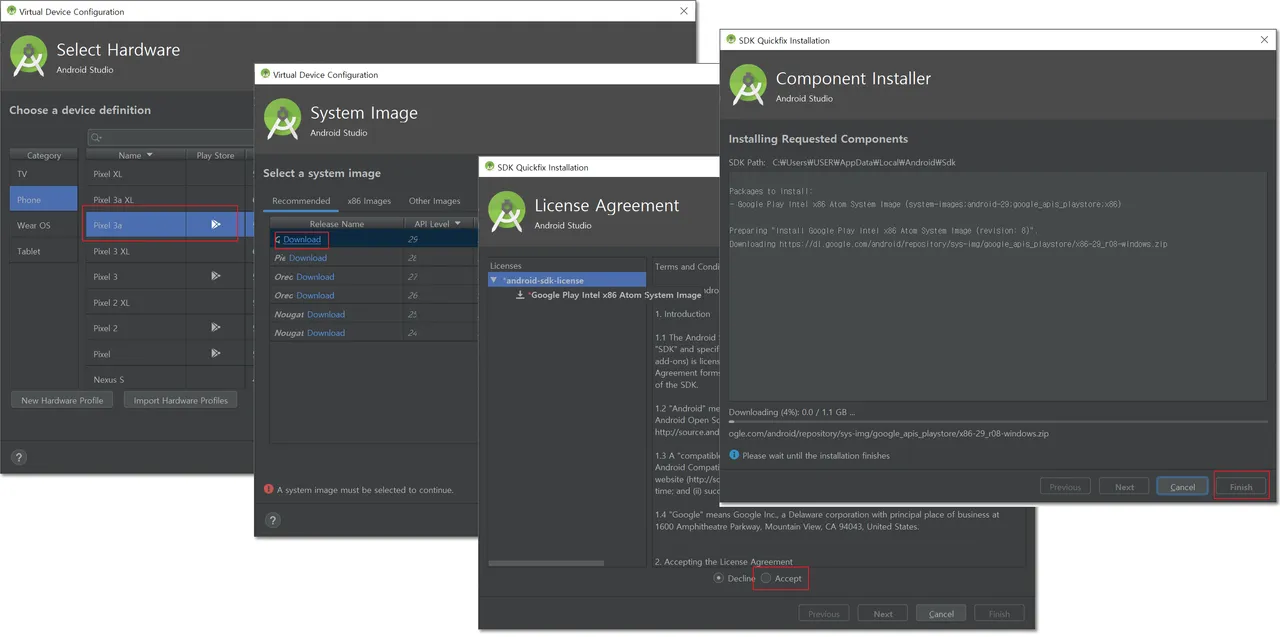Collapse the android-sdk-license tree node
The width and height of the screenshot is (1280, 637).
(x=494, y=280)
